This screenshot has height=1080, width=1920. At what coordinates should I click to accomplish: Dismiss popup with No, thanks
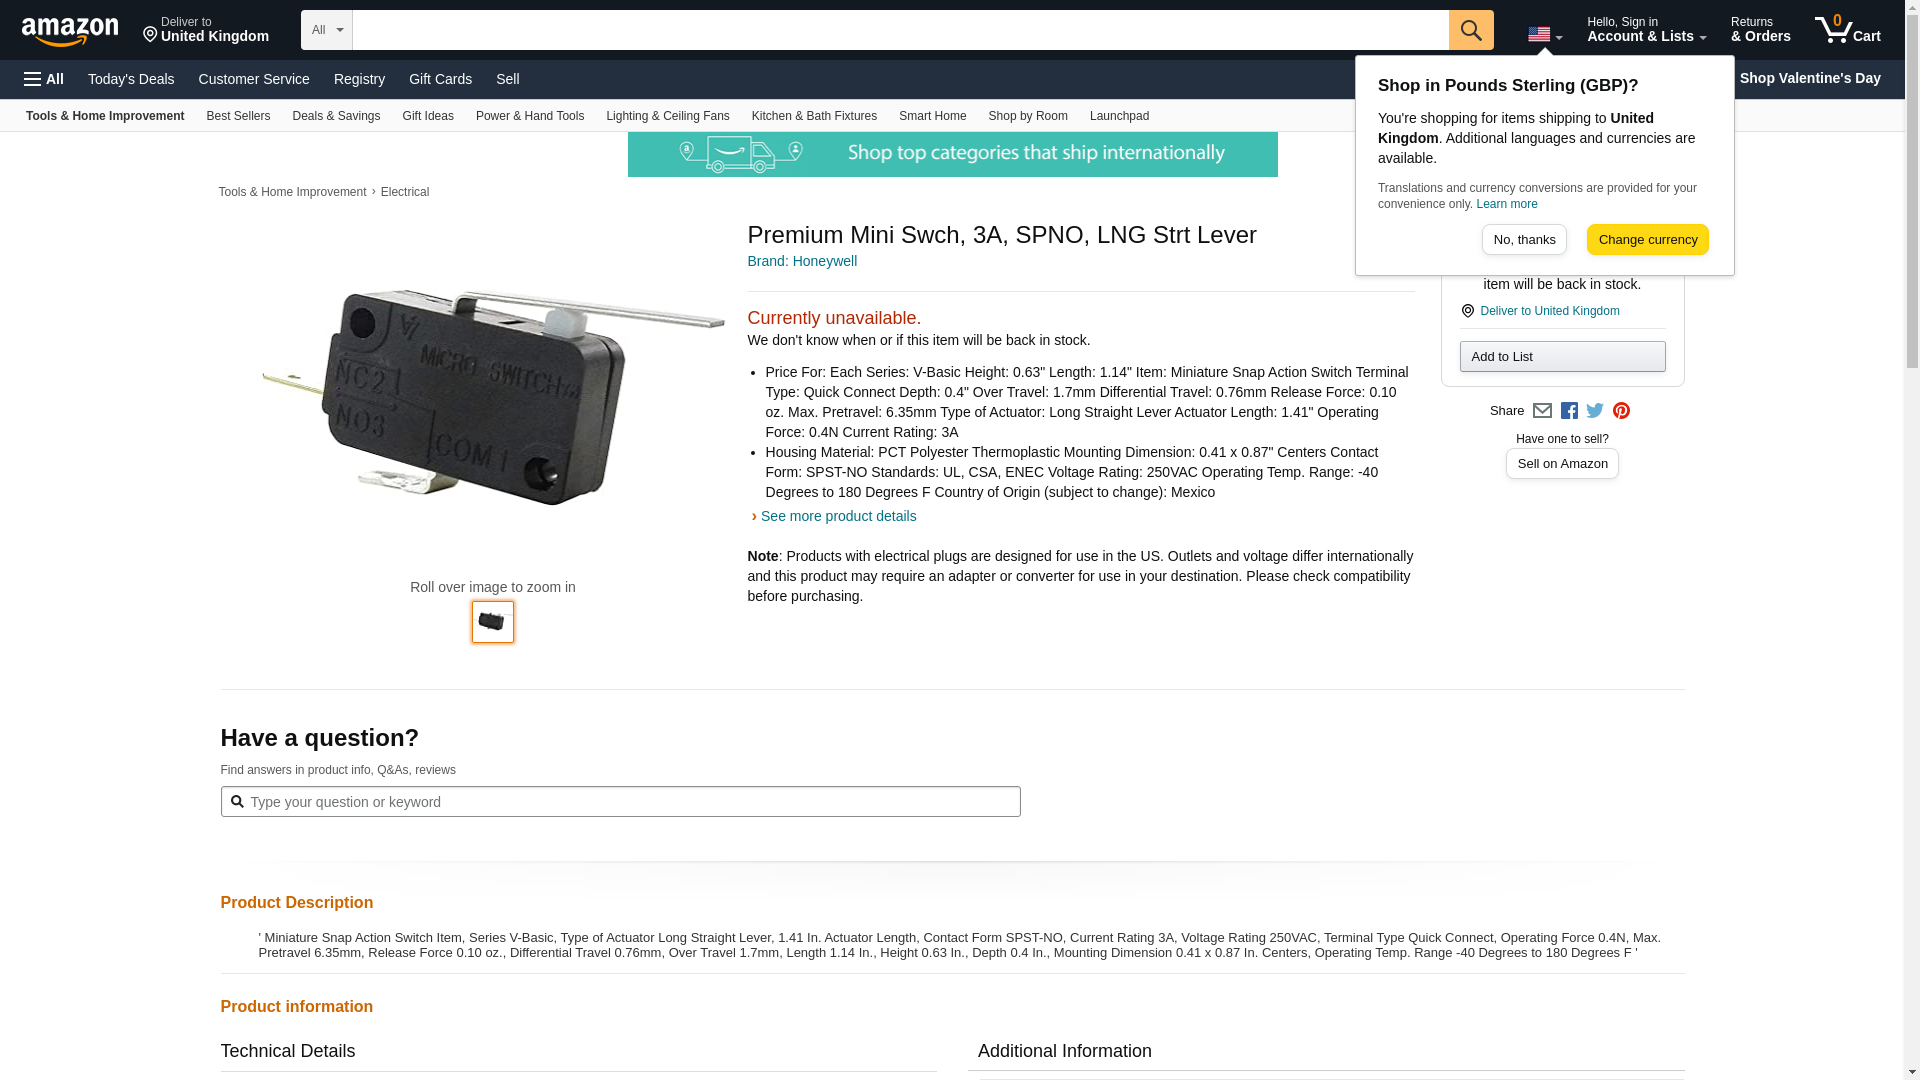pos(1524,240)
